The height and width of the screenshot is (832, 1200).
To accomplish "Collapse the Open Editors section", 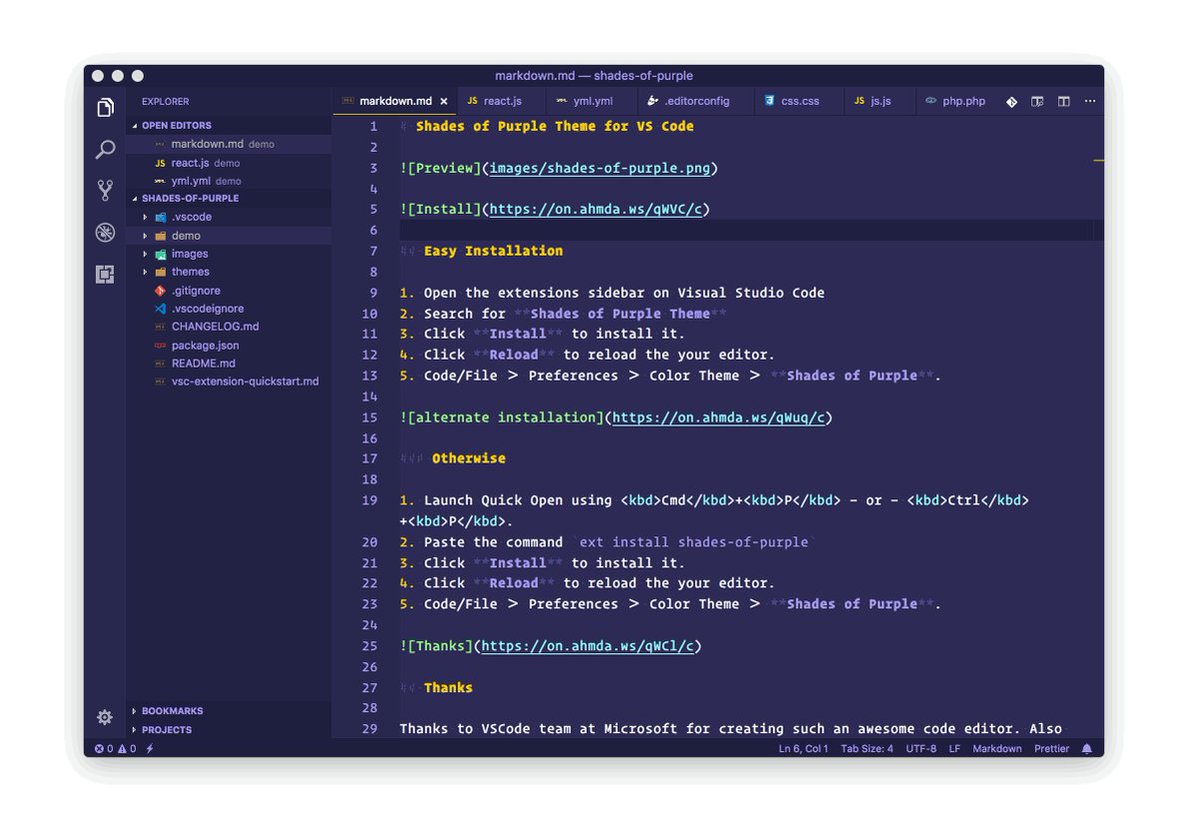I will (x=135, y=126).
